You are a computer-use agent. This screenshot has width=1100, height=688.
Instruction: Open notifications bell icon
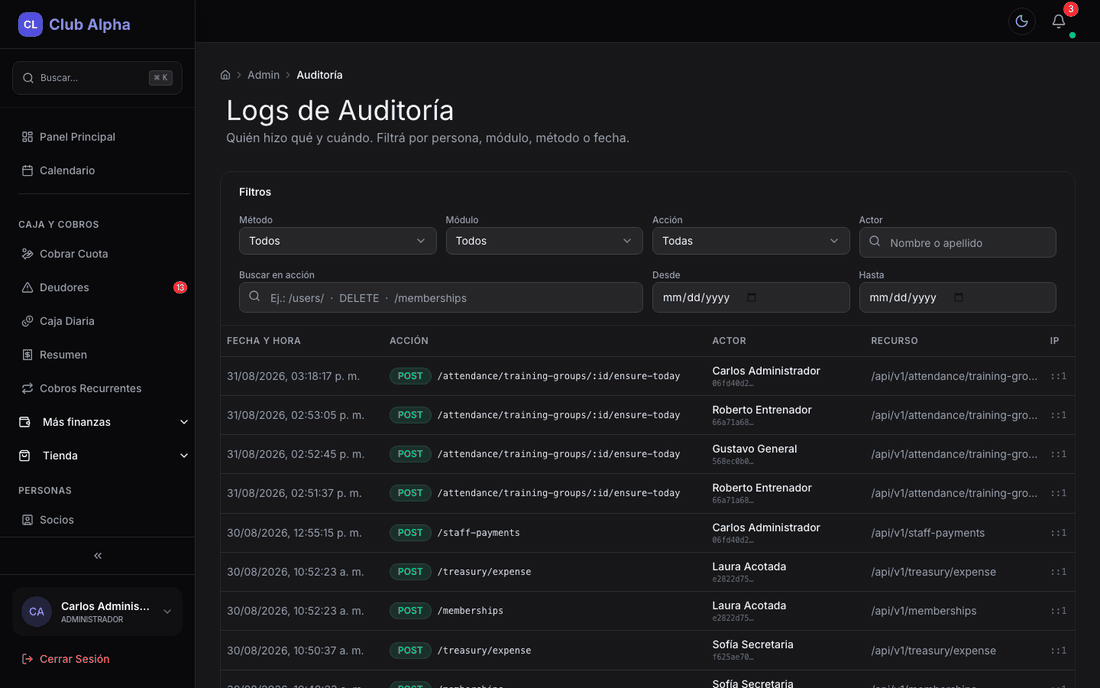[x=1059, y=21]
